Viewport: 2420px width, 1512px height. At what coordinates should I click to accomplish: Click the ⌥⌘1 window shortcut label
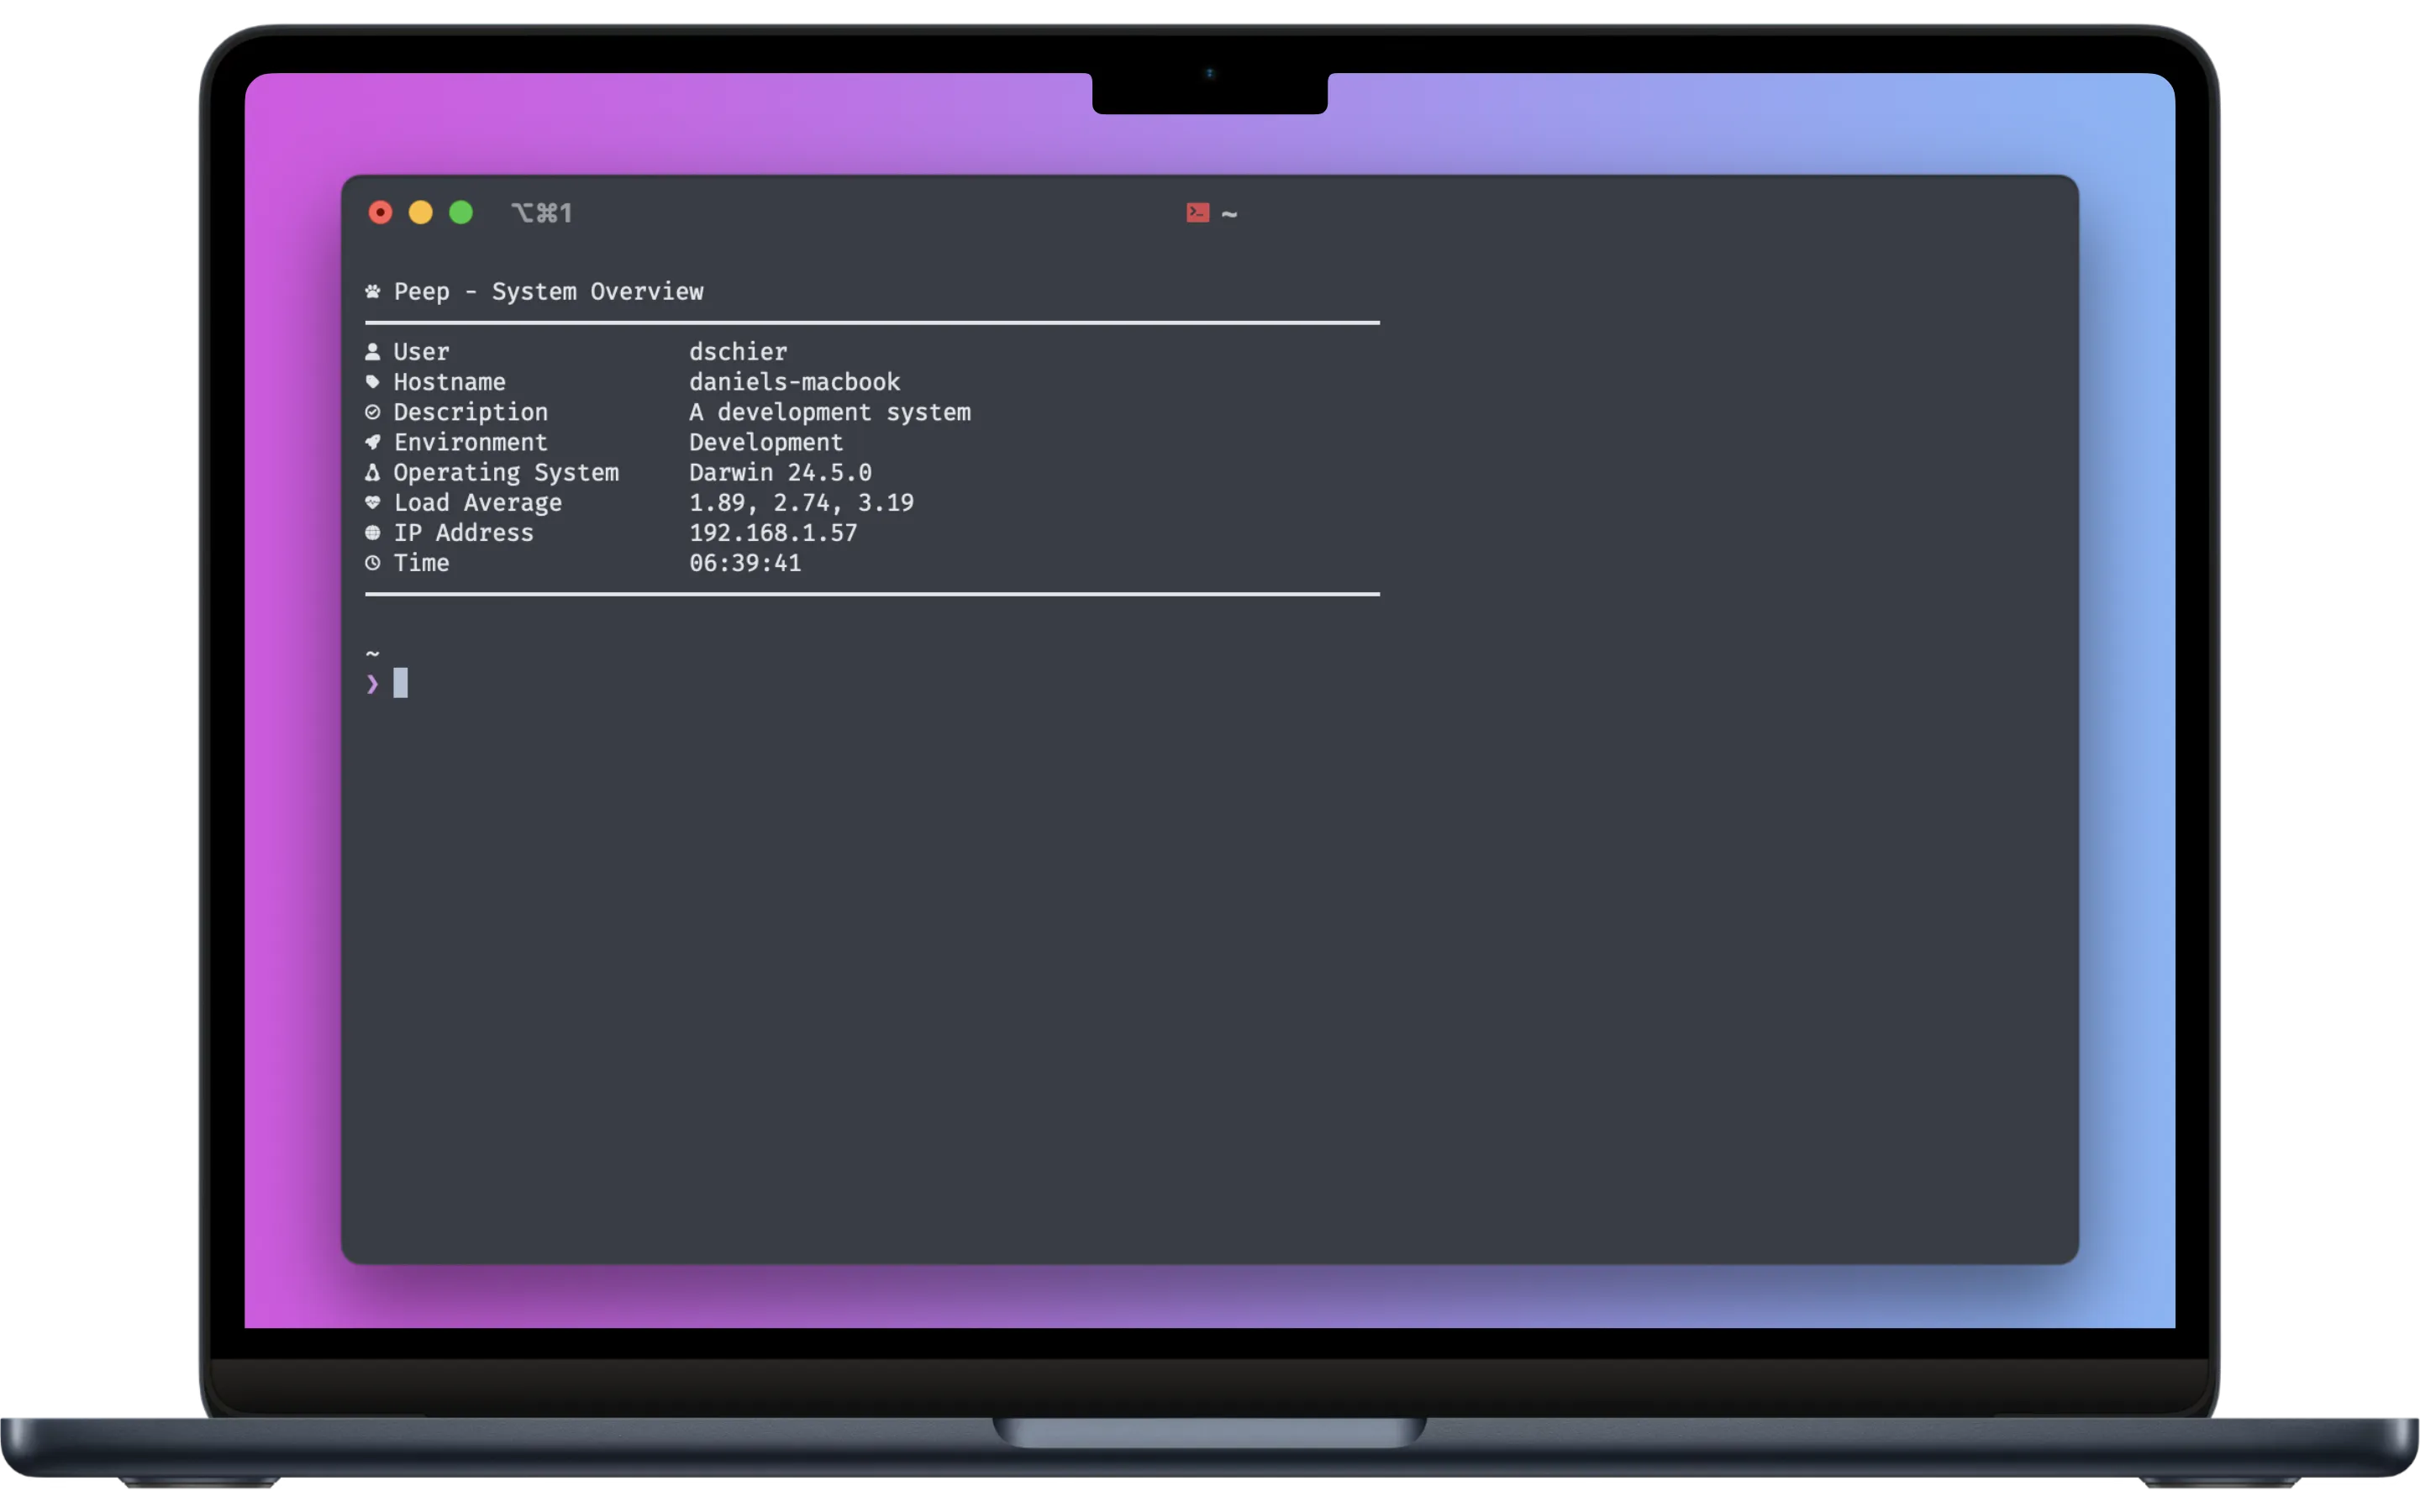point(541,213)
